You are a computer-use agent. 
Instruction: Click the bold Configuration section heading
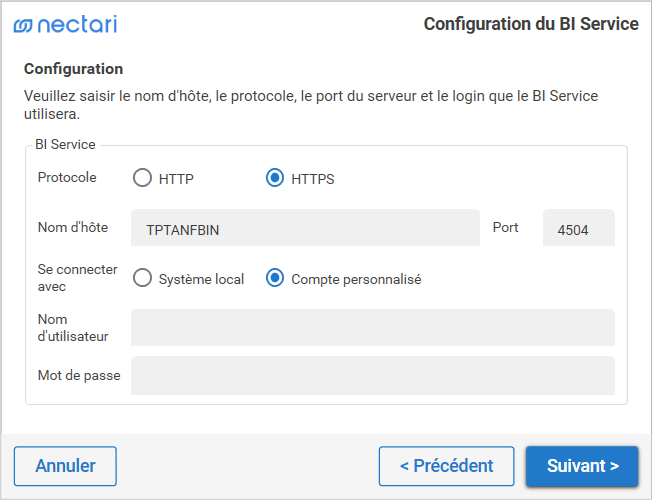[74, 69]
